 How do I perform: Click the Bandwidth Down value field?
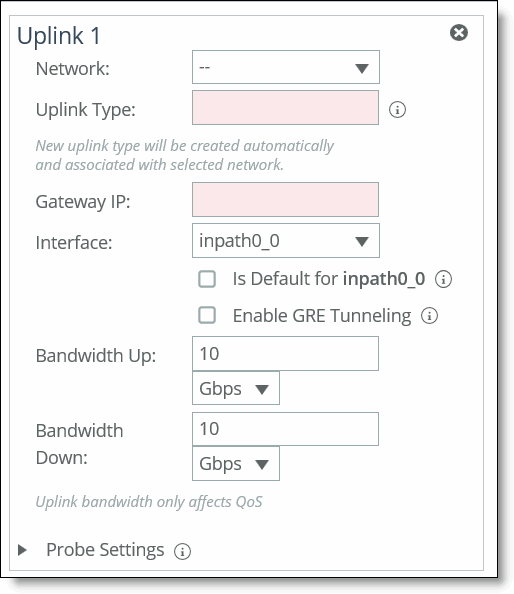click(285, 429)
